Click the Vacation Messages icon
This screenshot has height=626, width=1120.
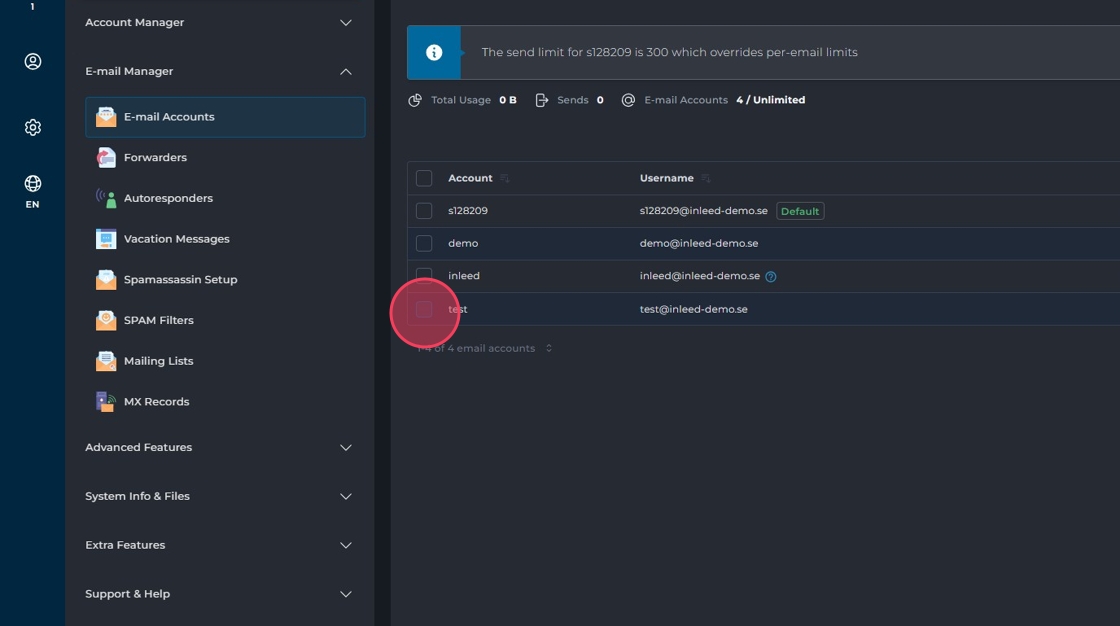pyautogui.click(x=106, y=239)
